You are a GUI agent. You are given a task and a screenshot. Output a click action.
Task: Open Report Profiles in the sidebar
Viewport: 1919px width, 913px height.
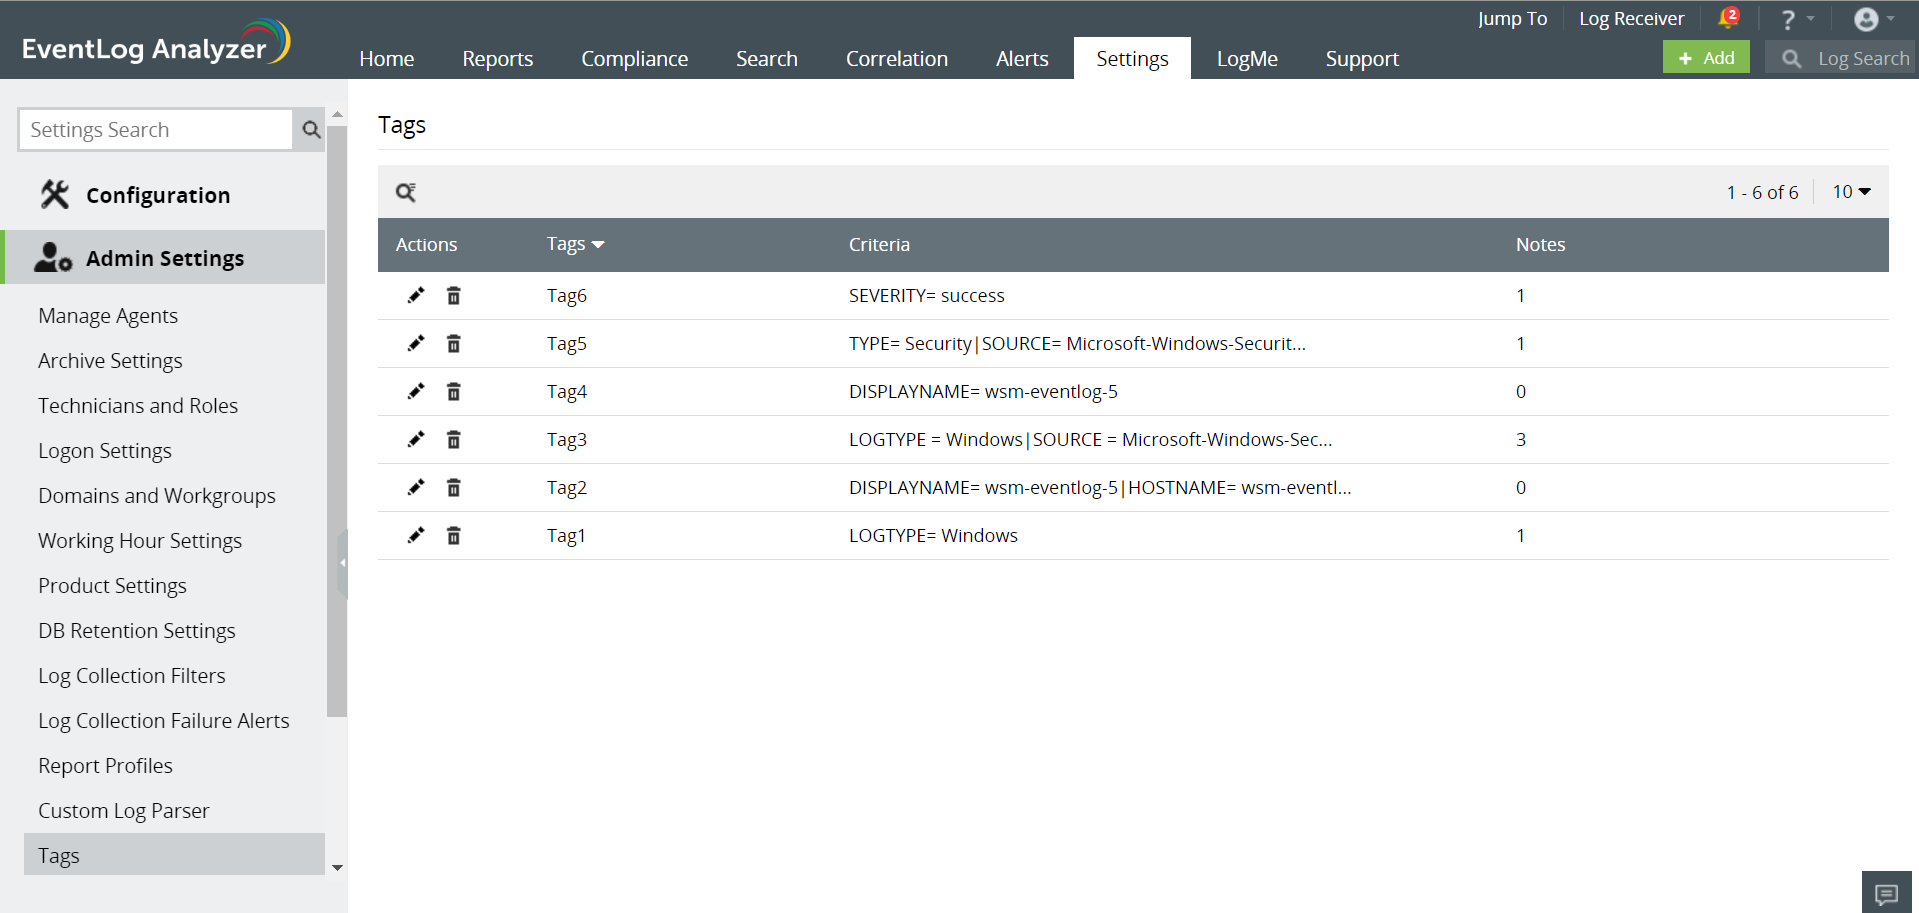[105, 766]
